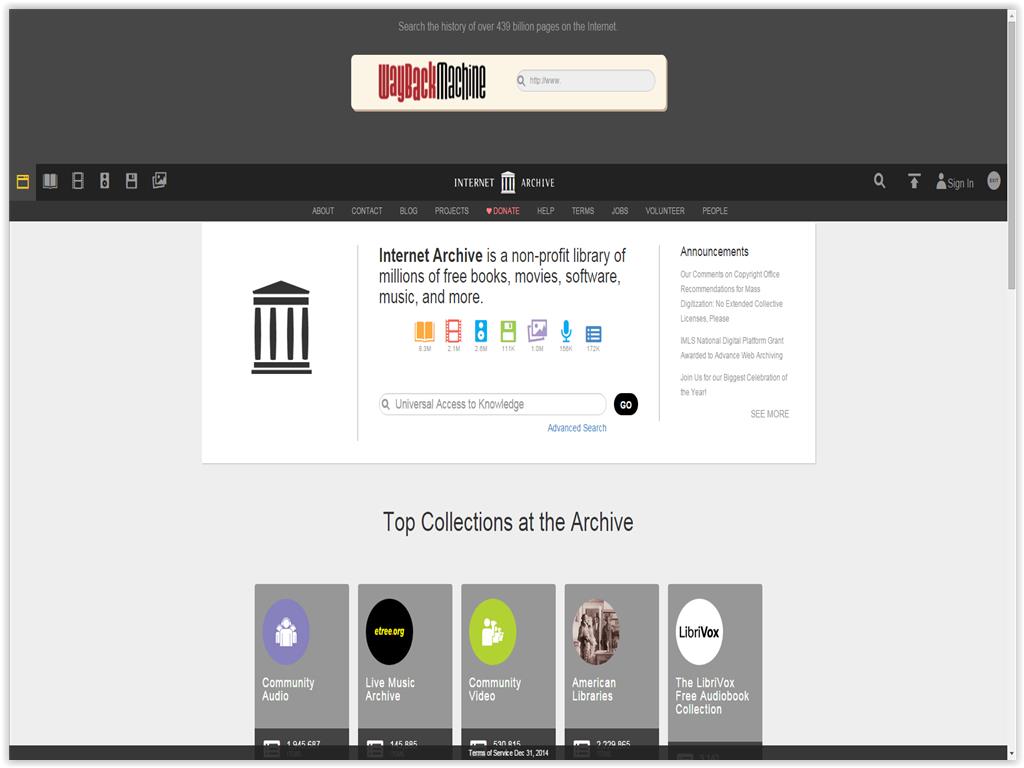Browse the green floppy icon marked 111K

[x=508, y=336]
